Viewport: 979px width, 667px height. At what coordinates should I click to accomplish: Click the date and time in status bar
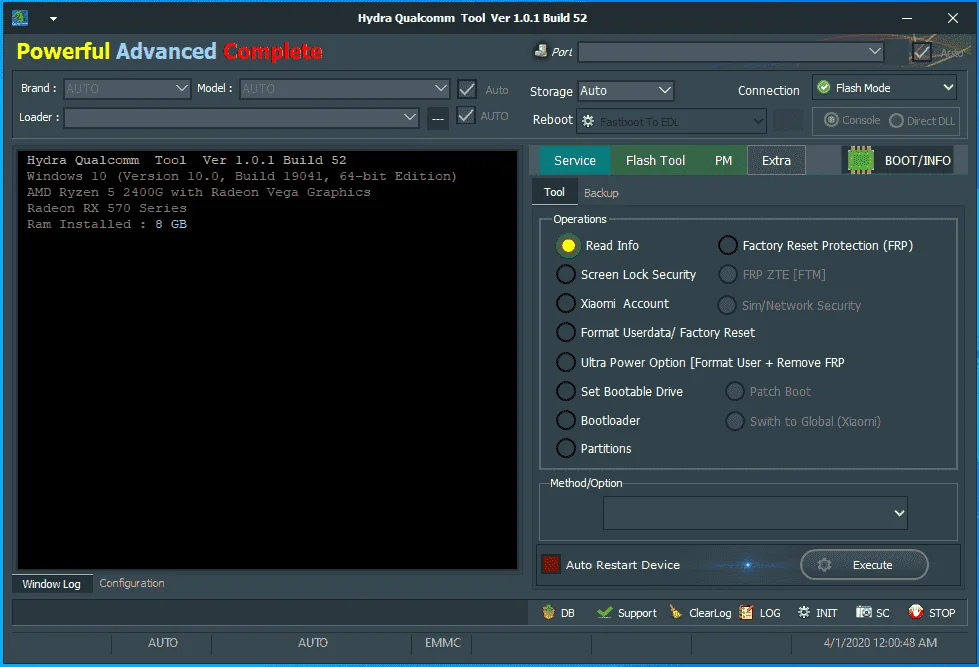880,642
